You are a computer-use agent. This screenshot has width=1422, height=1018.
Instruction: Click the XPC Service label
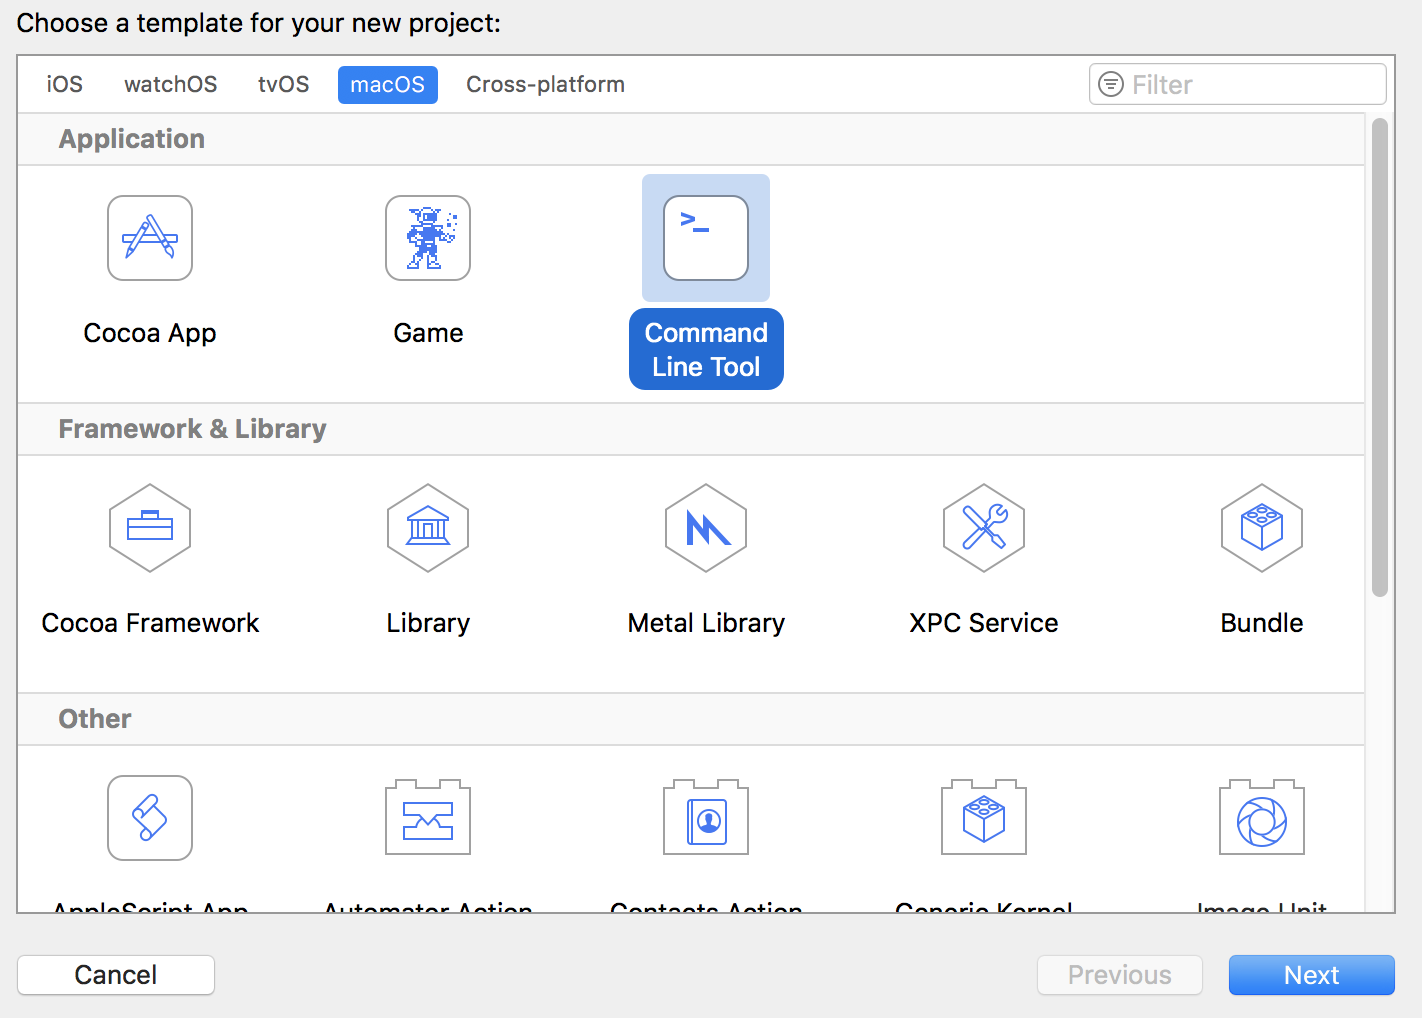pos(984,623)
